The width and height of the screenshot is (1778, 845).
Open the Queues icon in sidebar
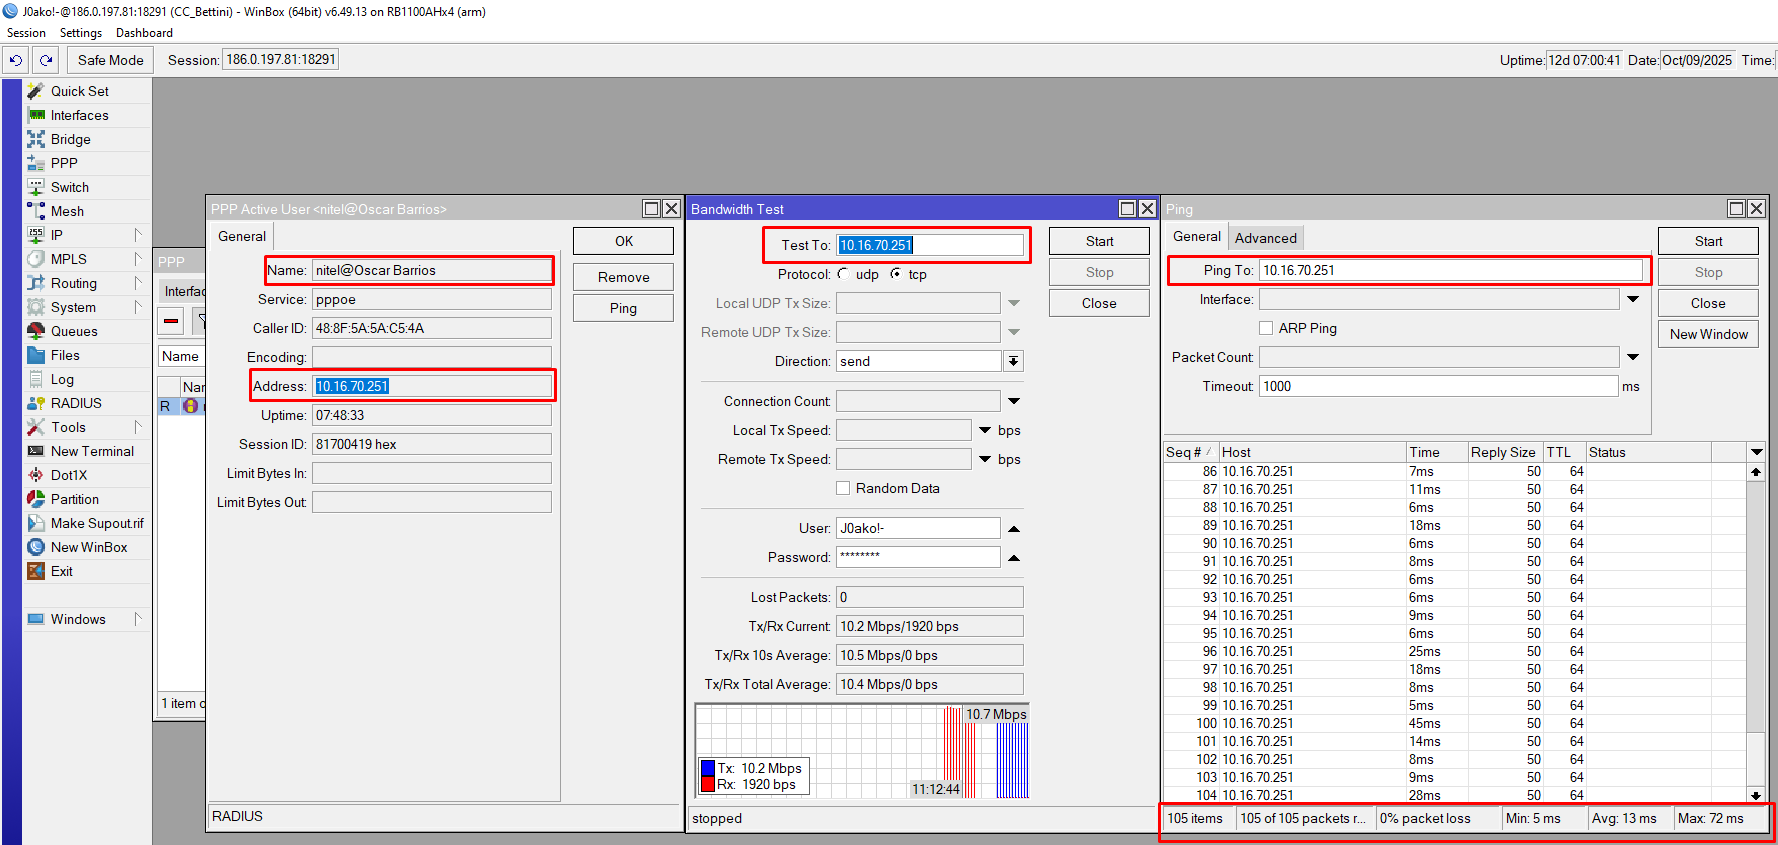36,331
